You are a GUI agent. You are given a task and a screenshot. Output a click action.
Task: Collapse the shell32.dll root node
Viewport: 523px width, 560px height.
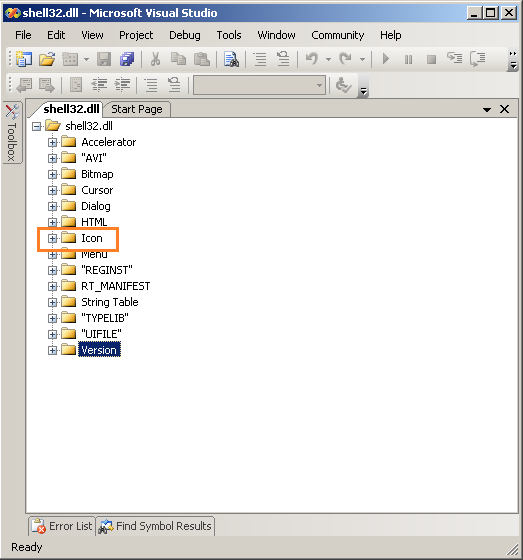pos(36,126)
